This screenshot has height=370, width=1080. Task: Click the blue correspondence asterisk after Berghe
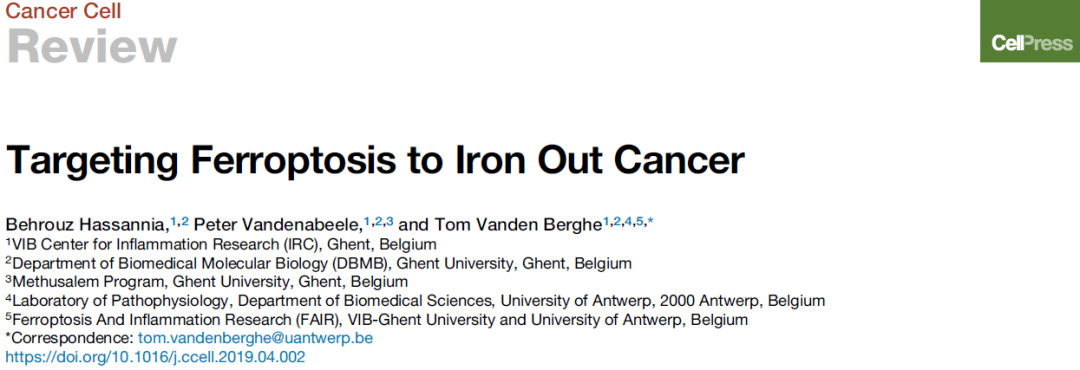pos(650,222)
